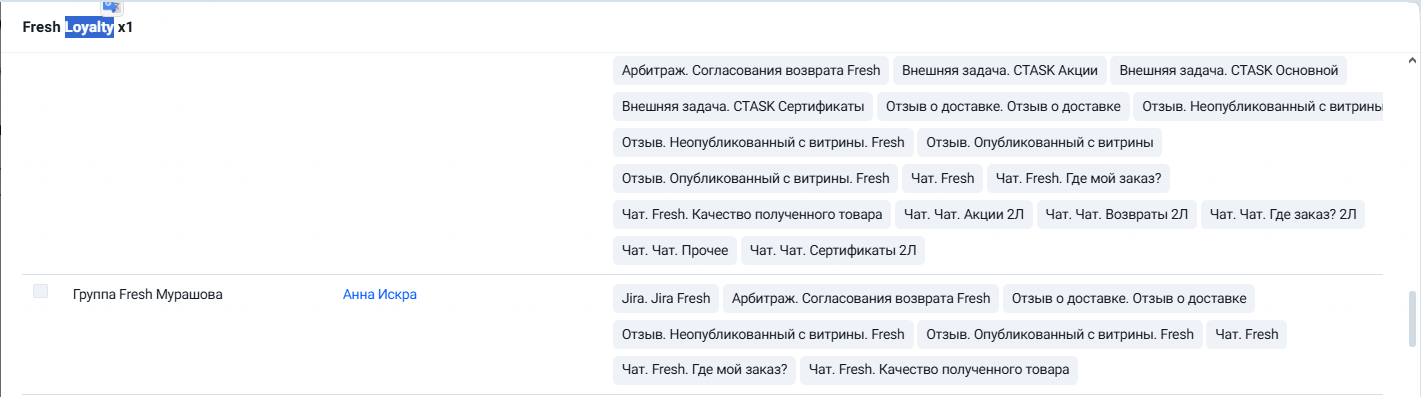Viewport: 1421px width, 397px height.
Task: Click the highlighted Loyalty word in the title
Action: tap(90, 28)
